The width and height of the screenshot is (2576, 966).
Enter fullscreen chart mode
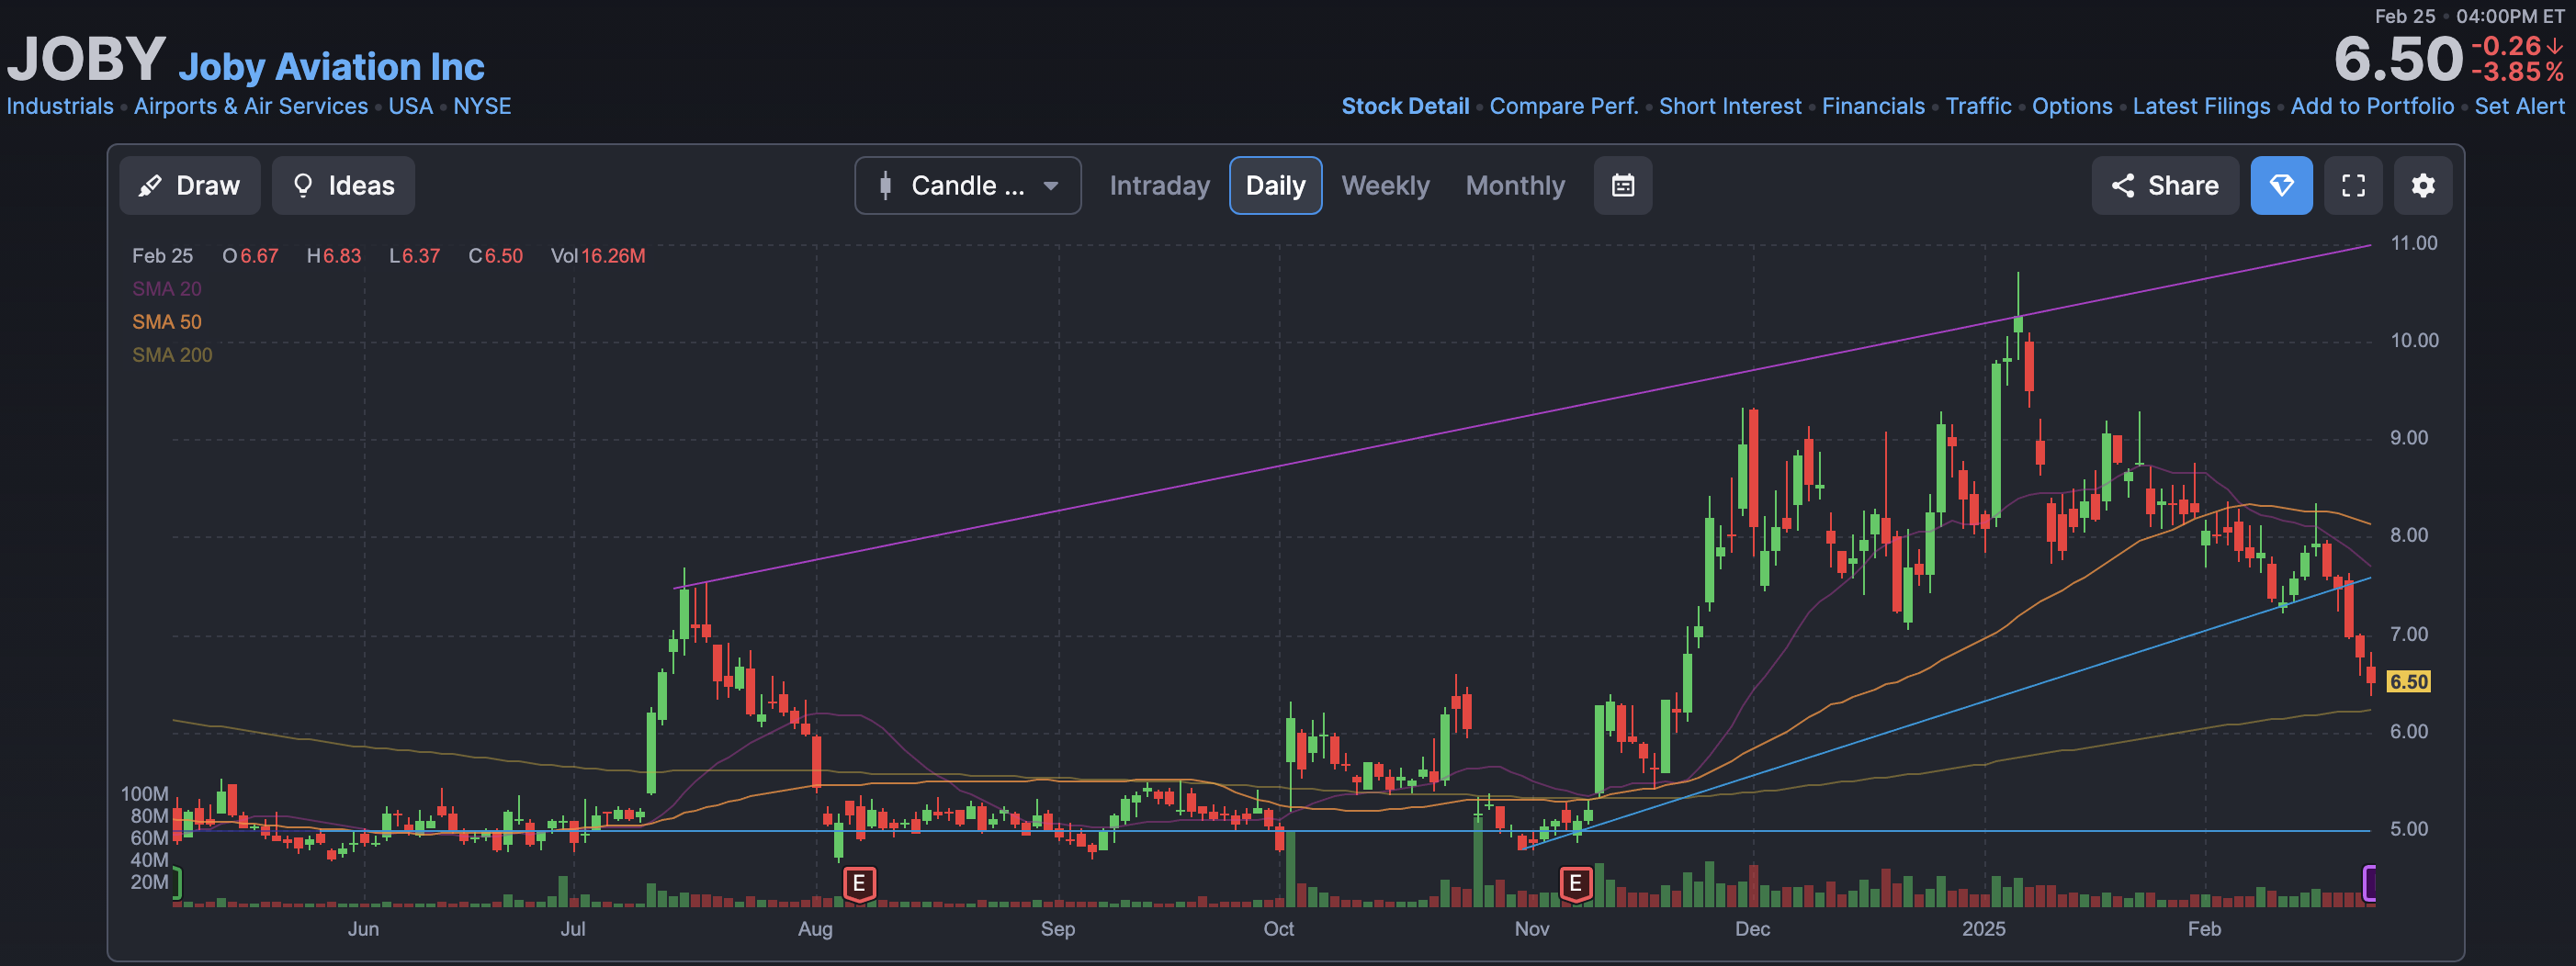pos(2353,186)
